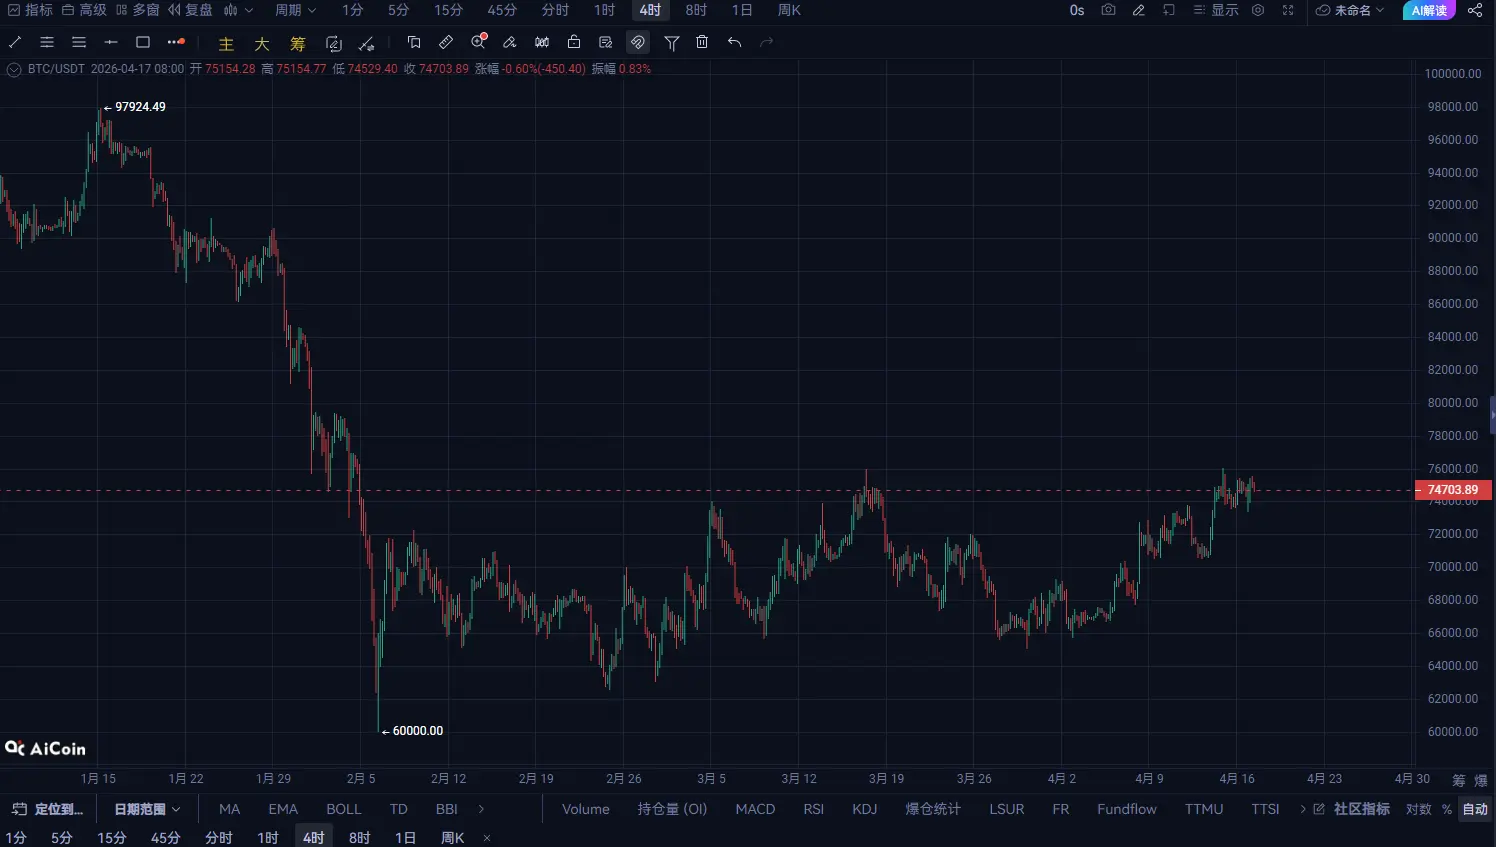Image resolution: width=1496 pixels, height=847 pixels.
Task: Enter fullscreen mode for the chart
Action: 1288,10
